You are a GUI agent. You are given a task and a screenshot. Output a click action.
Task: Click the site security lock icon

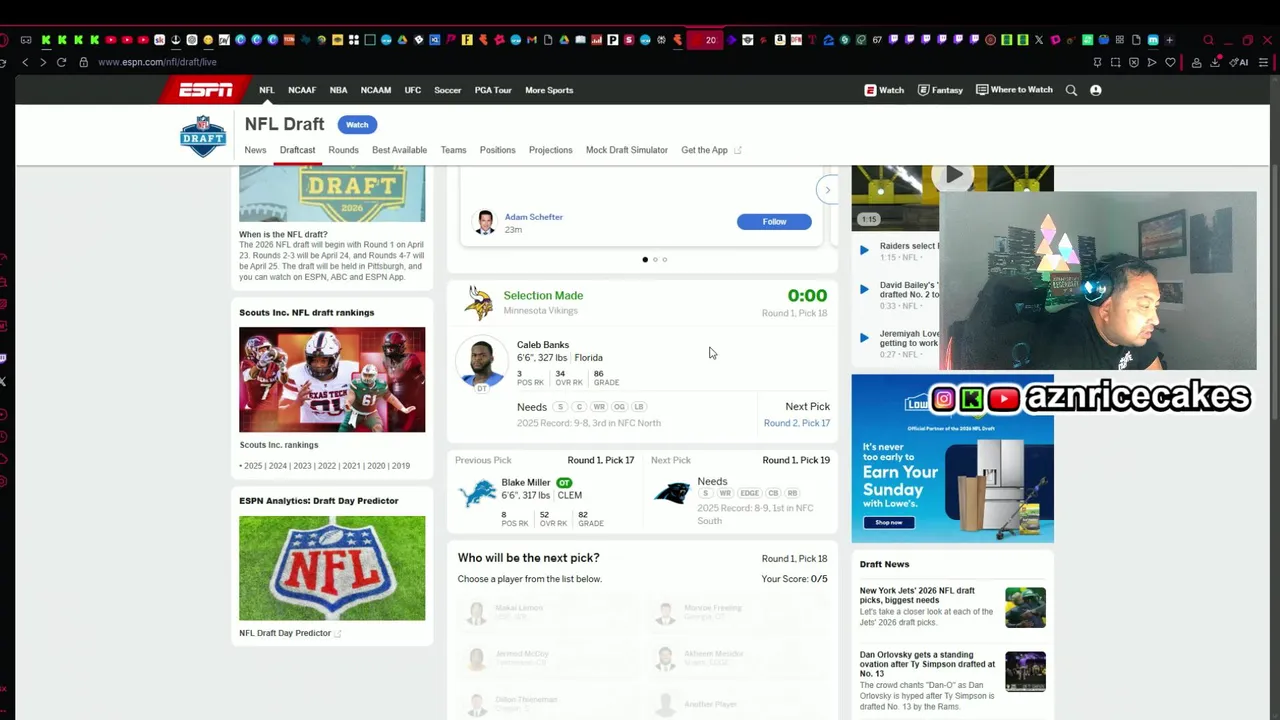(84, 62)
